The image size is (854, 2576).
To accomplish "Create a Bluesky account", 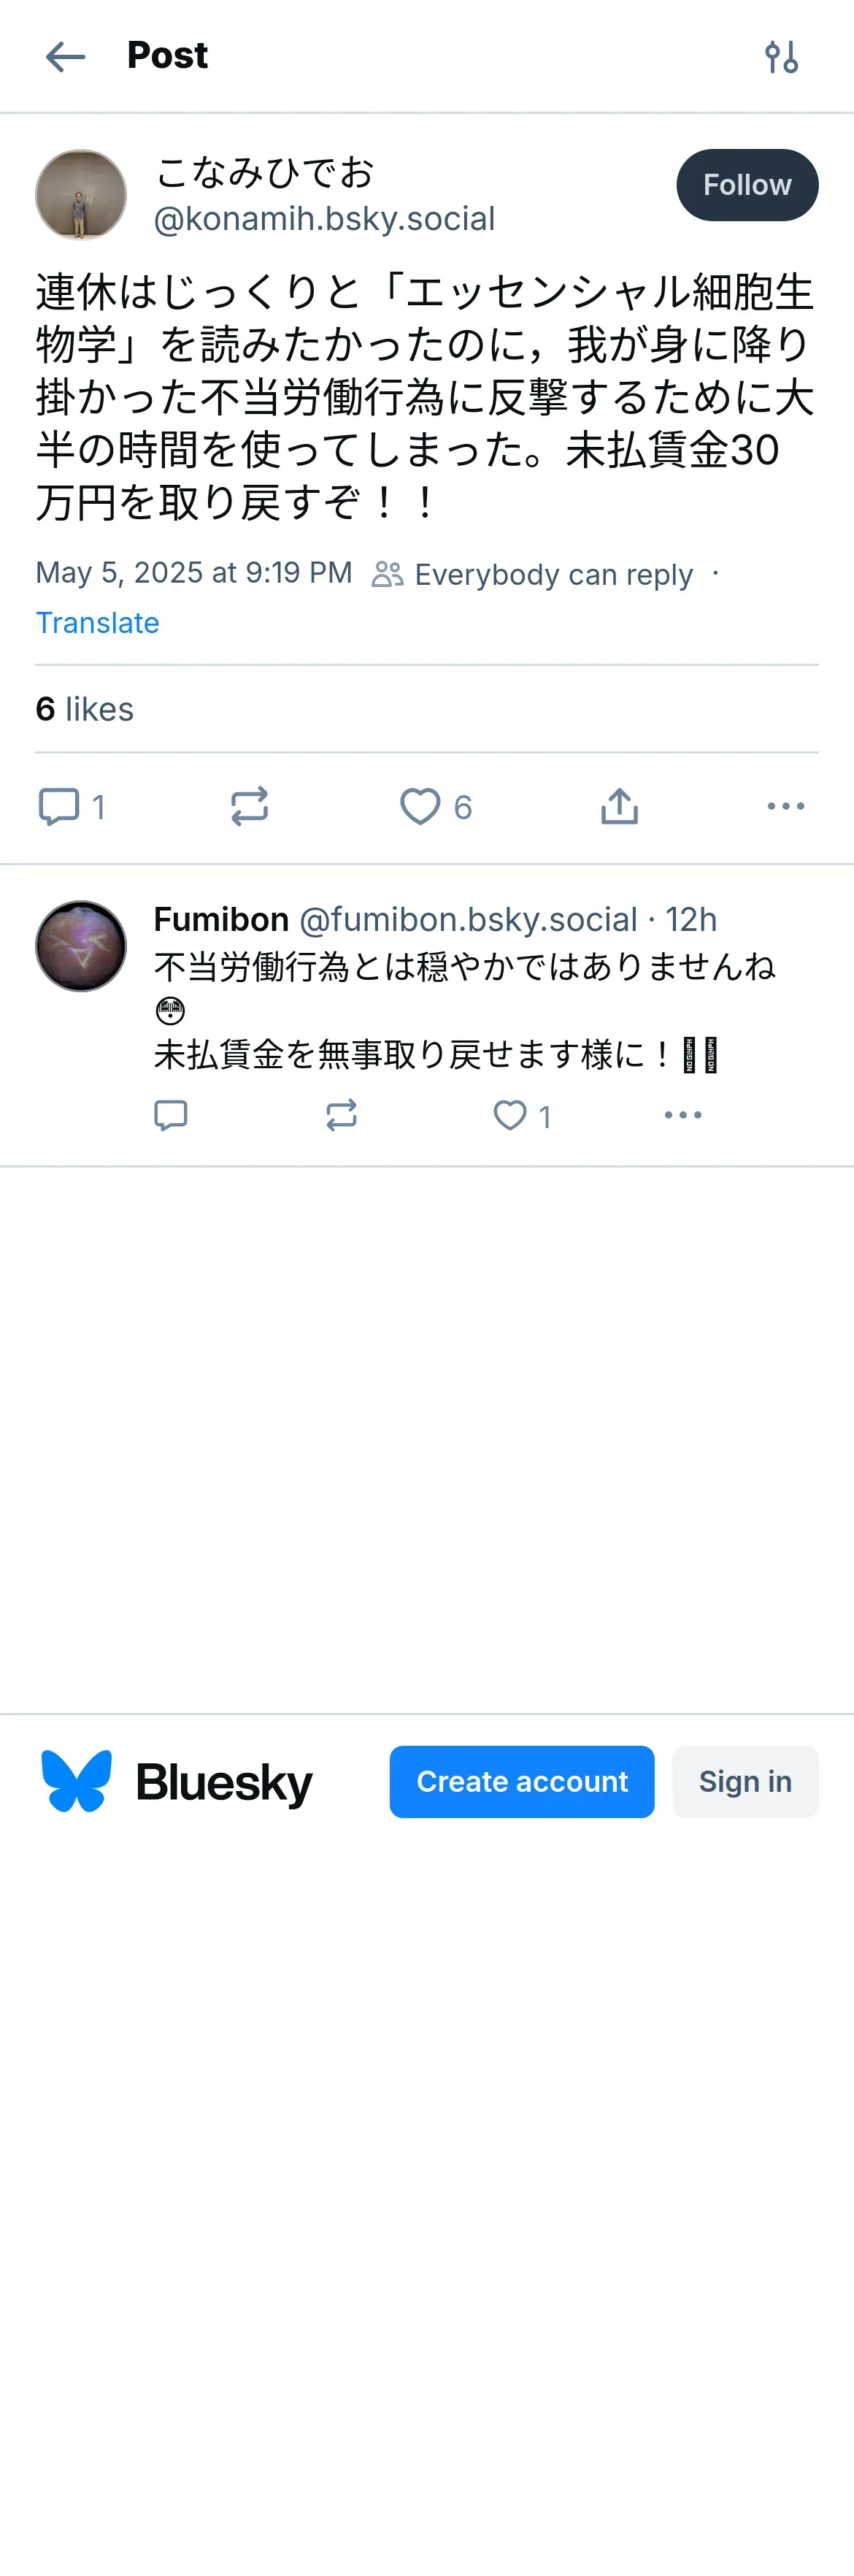I will tap(522, 1782).
